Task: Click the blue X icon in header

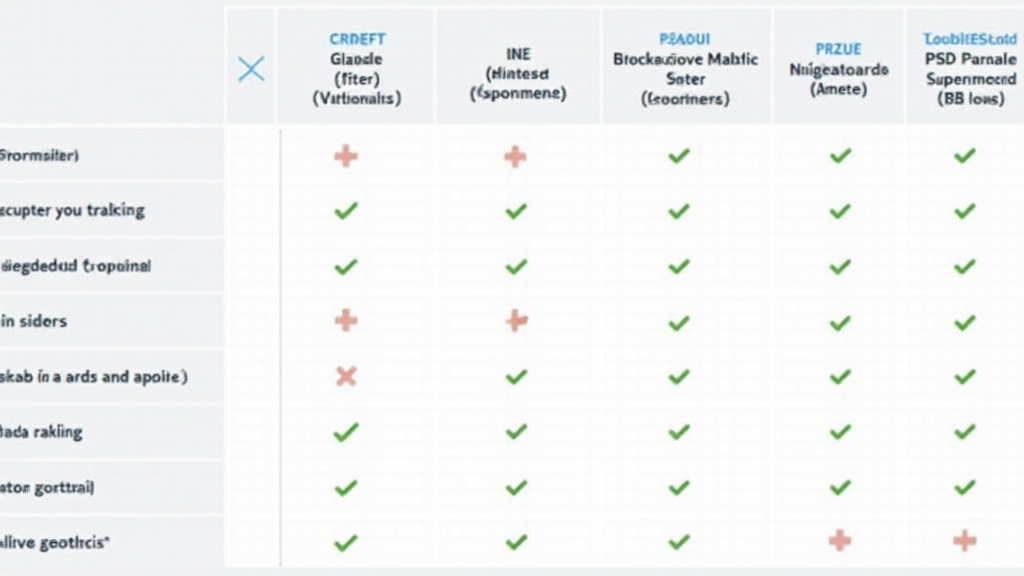Action: pyautogui.click(x=251, y=69)
